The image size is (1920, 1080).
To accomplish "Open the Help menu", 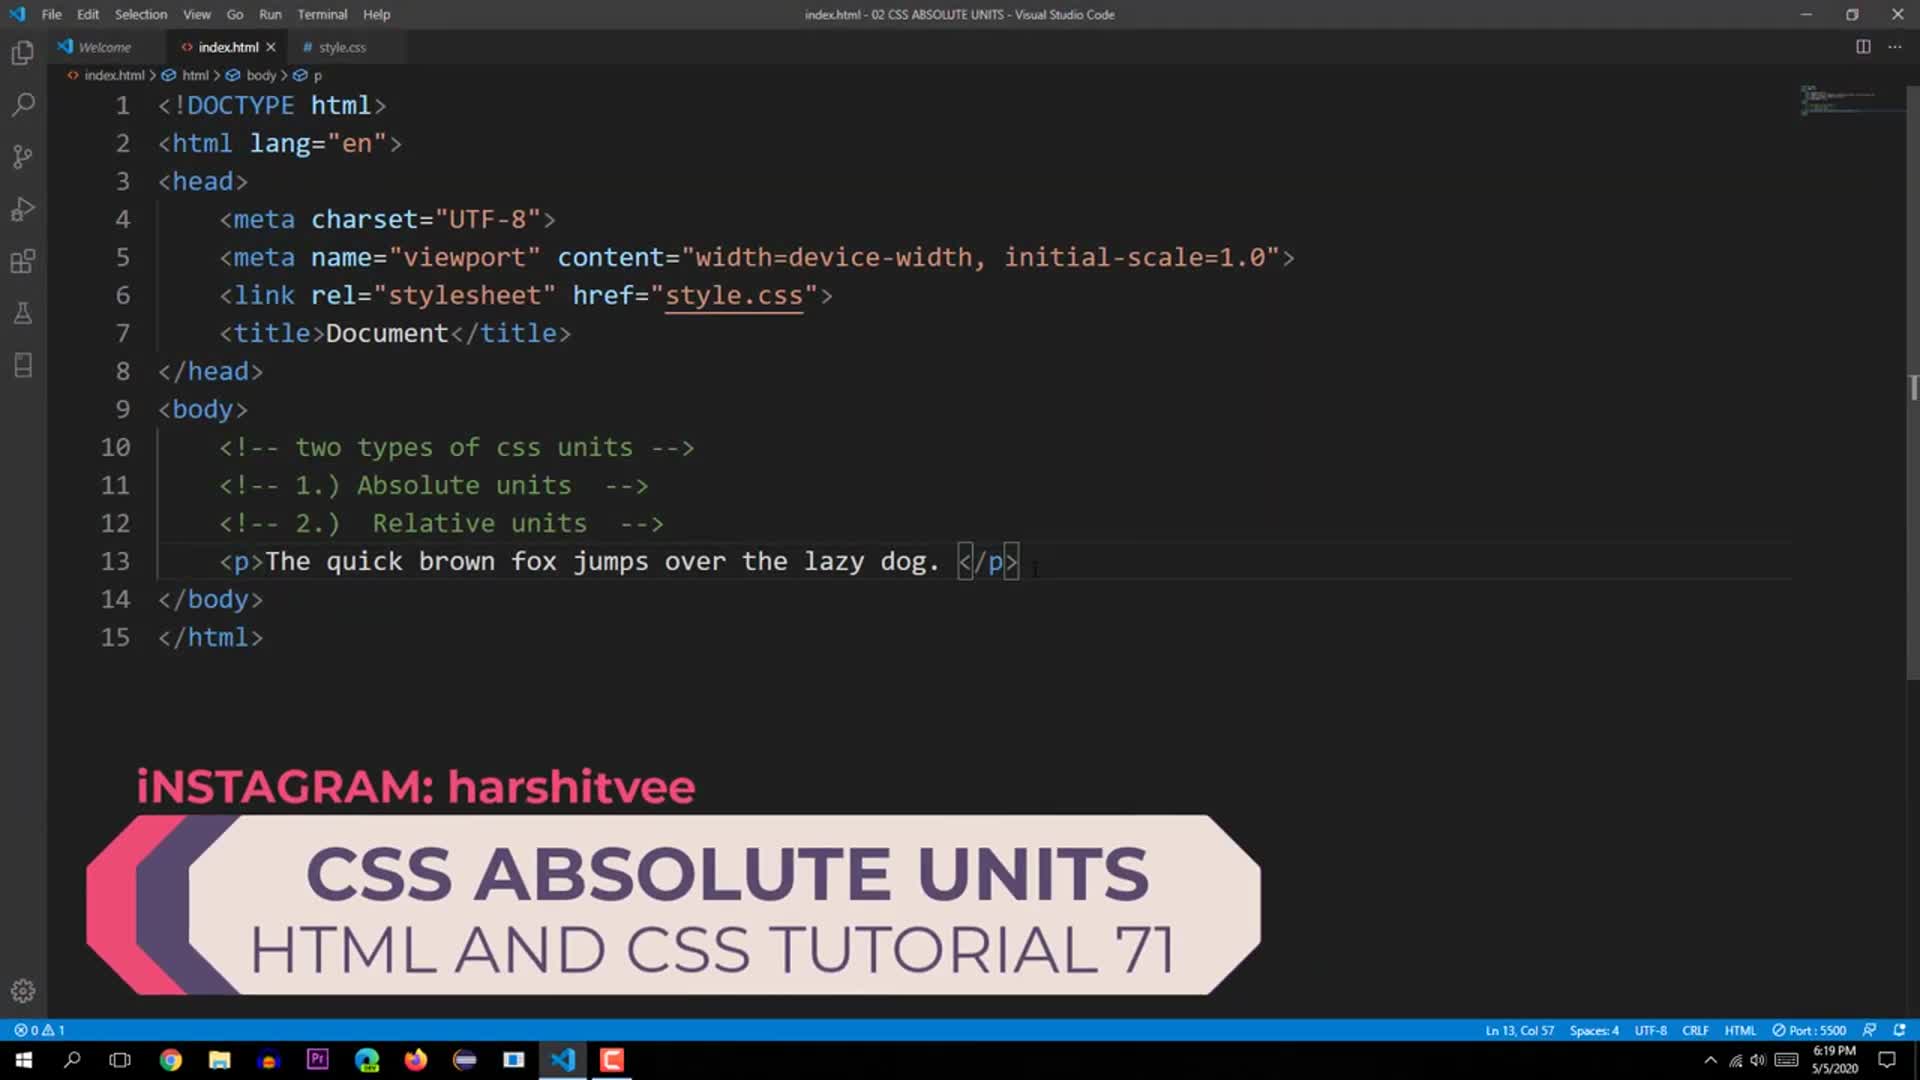I will tap(377, 14).
